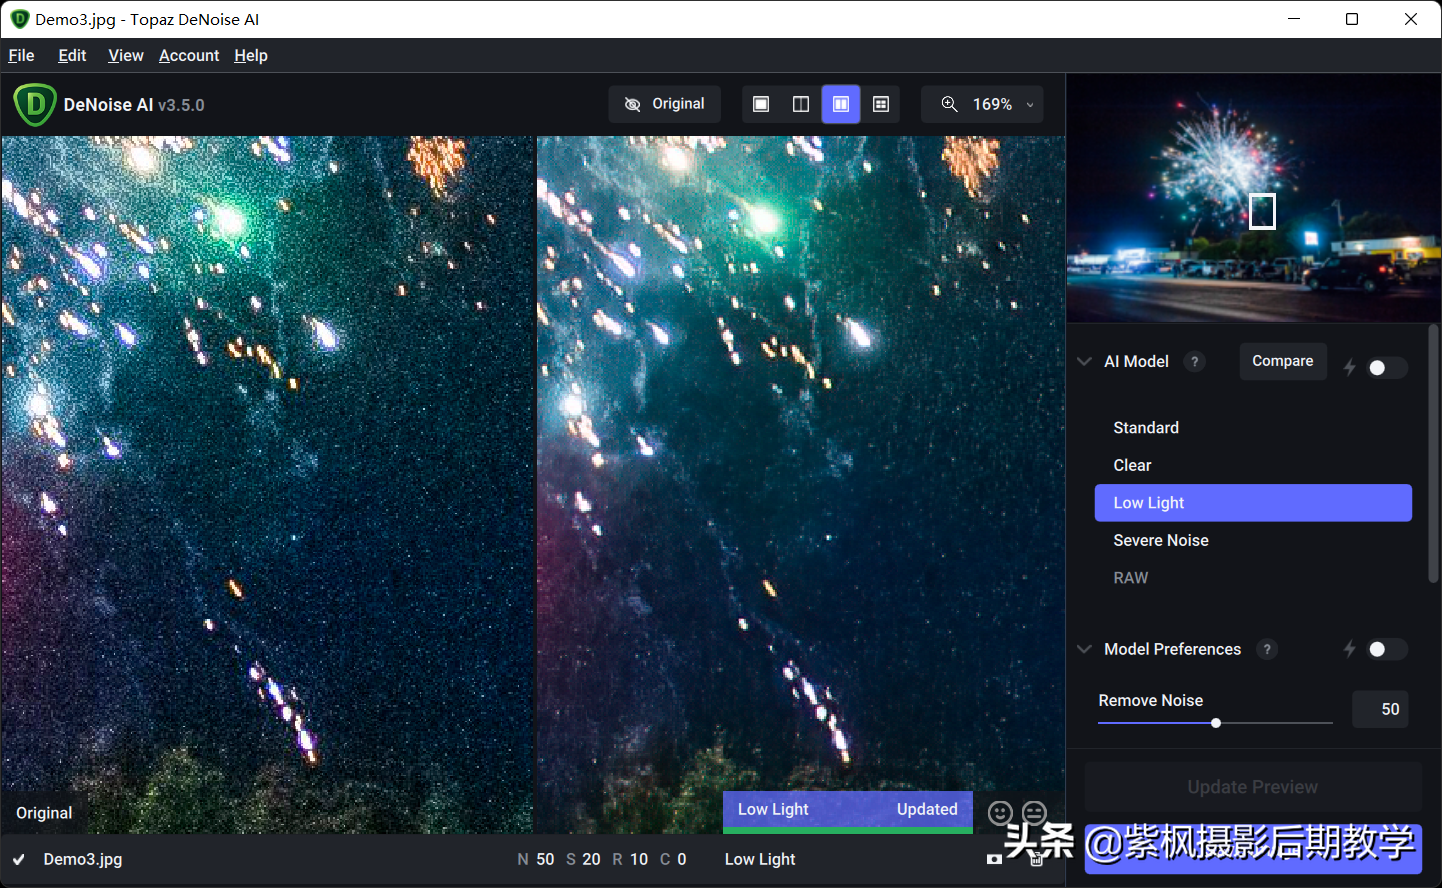Viewport: 1442px width, 888px height.
Task: Toggle the Original view button
Action: 665,104
